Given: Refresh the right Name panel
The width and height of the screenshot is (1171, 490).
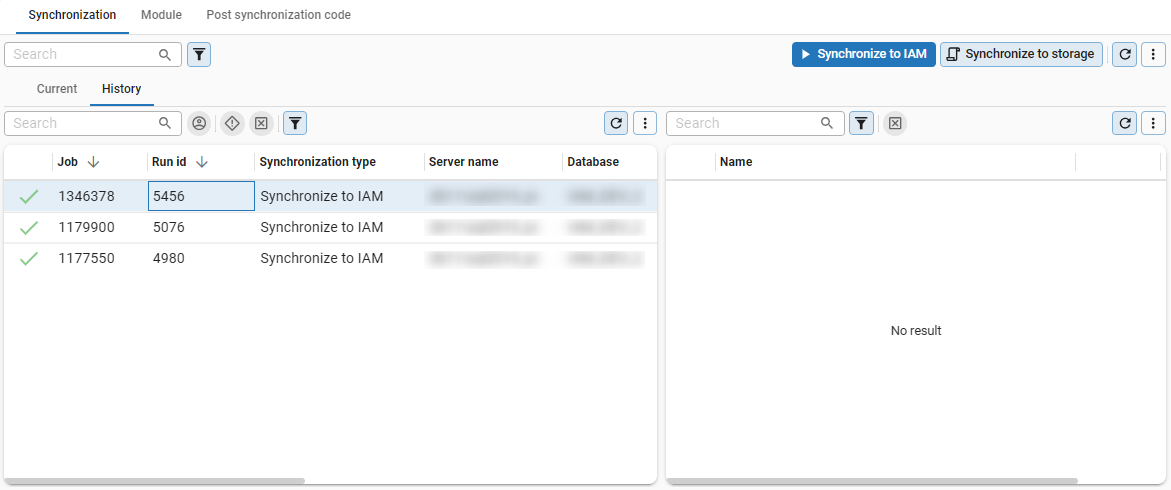Looking at the screenshot, I should (x=1126, y=123).
